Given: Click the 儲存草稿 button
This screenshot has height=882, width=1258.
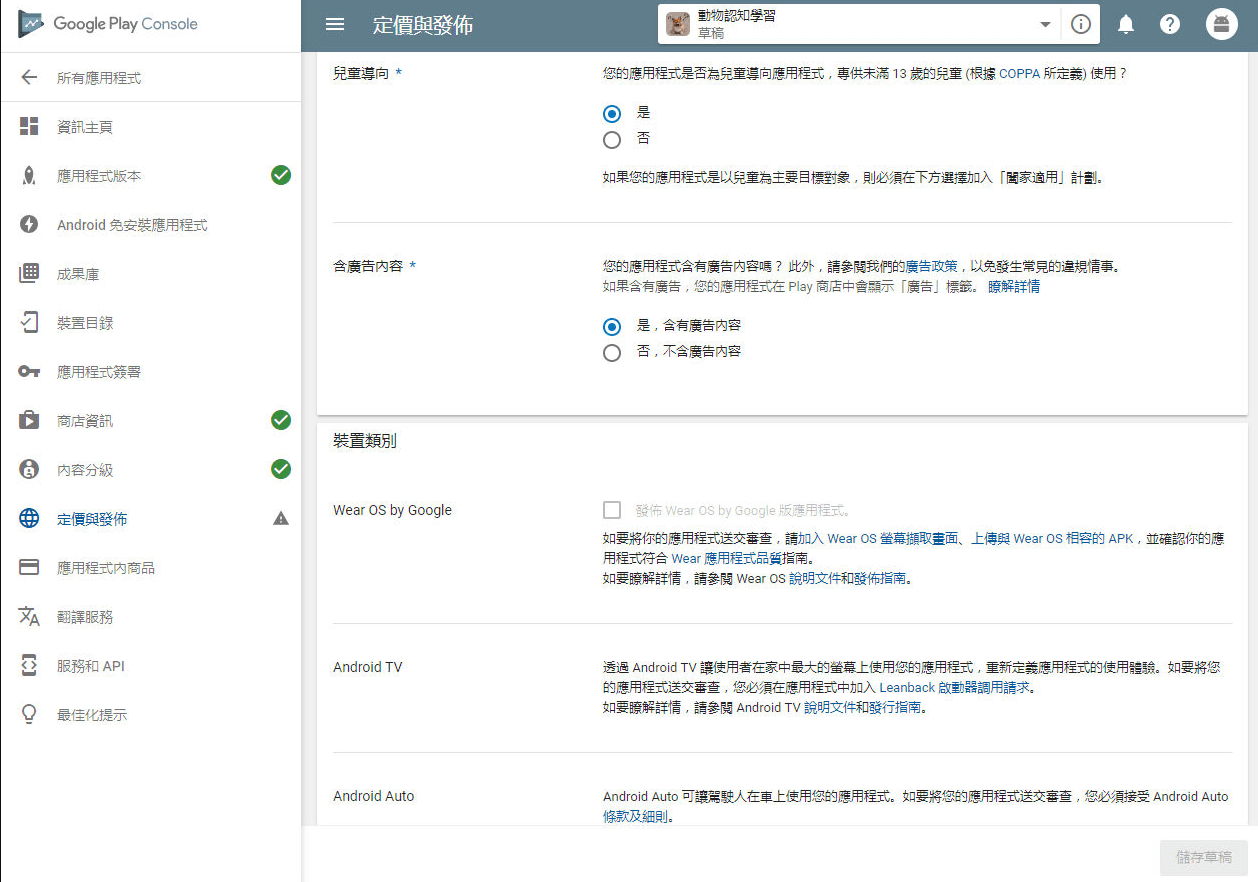Looking at the screenshot, I should [x=1204, y=857].
